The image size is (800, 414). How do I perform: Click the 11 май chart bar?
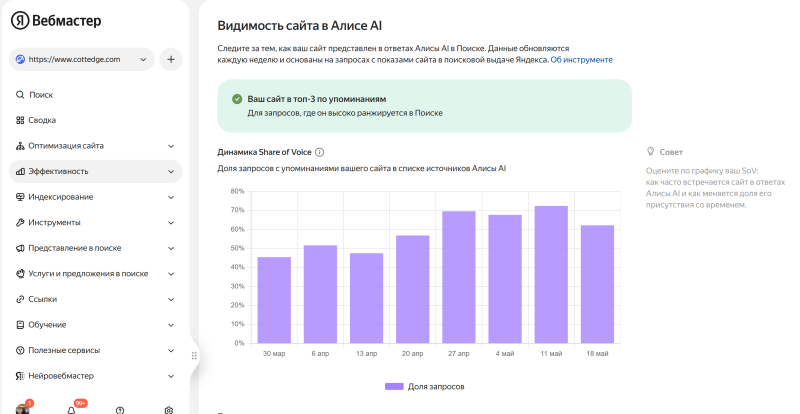[551, 275]
